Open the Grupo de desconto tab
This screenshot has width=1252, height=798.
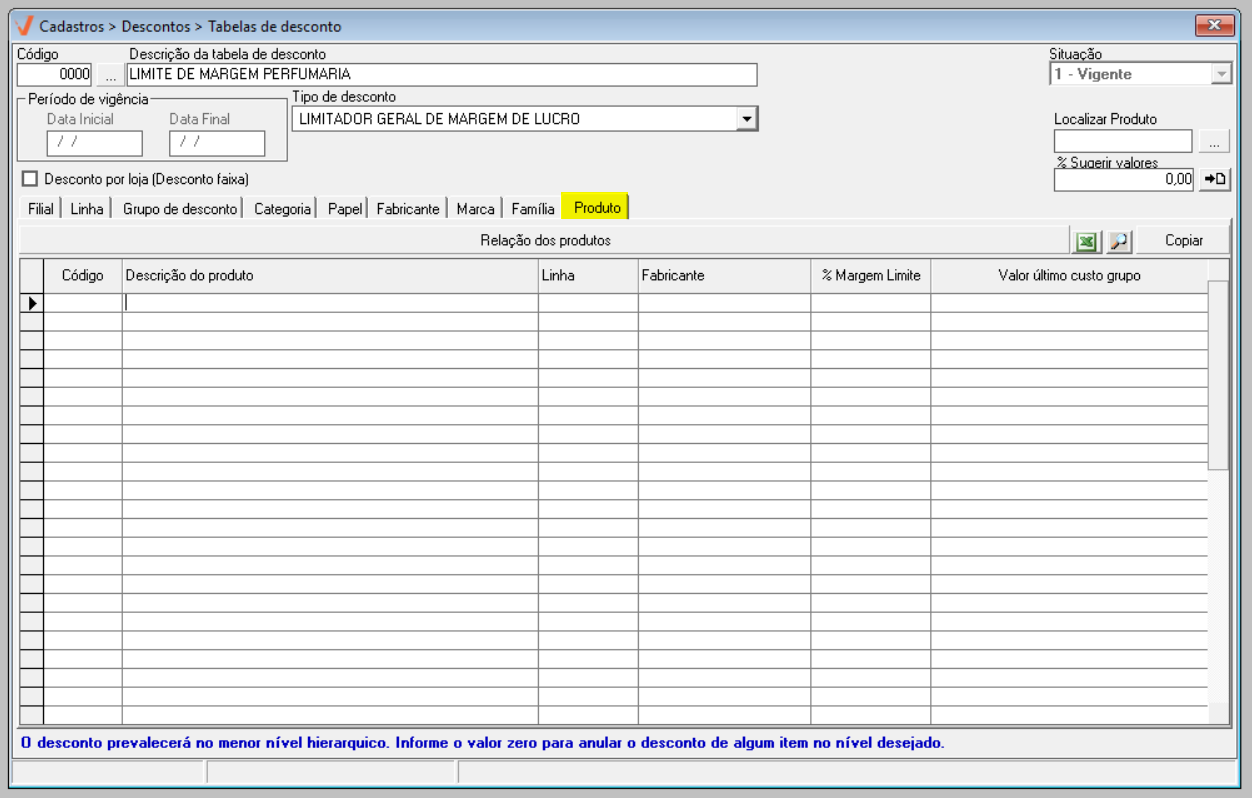coord(180,209)
